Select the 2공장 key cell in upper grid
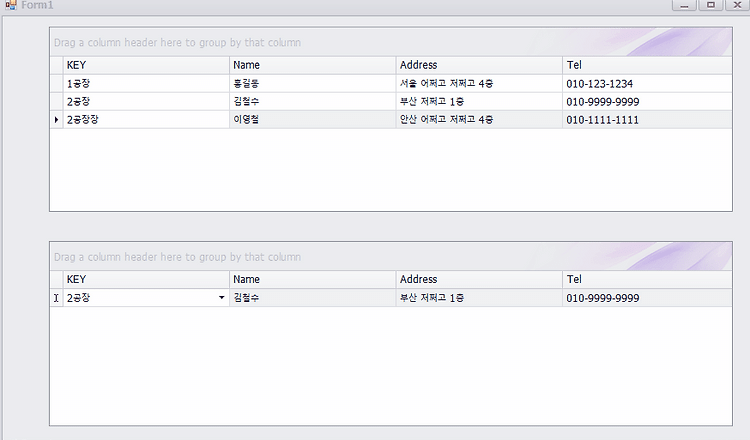Viewport: 750px width, 440px height. [x=146, y=102]
